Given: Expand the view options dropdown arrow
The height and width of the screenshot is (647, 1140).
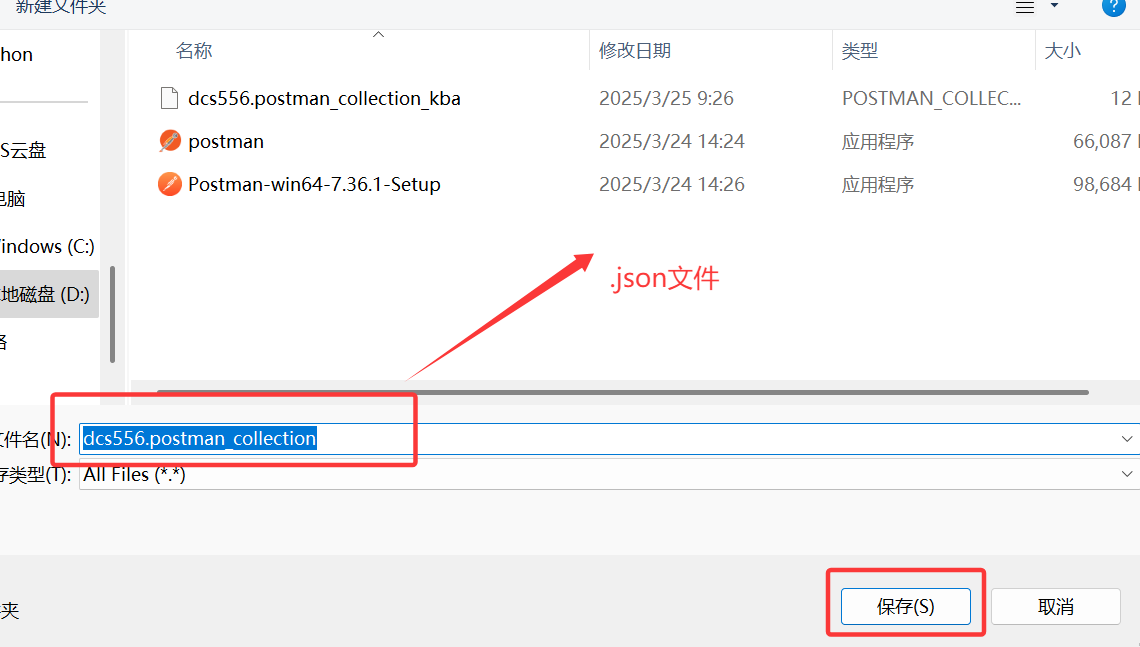Looking at the screenshot, I should (1054, 6).
